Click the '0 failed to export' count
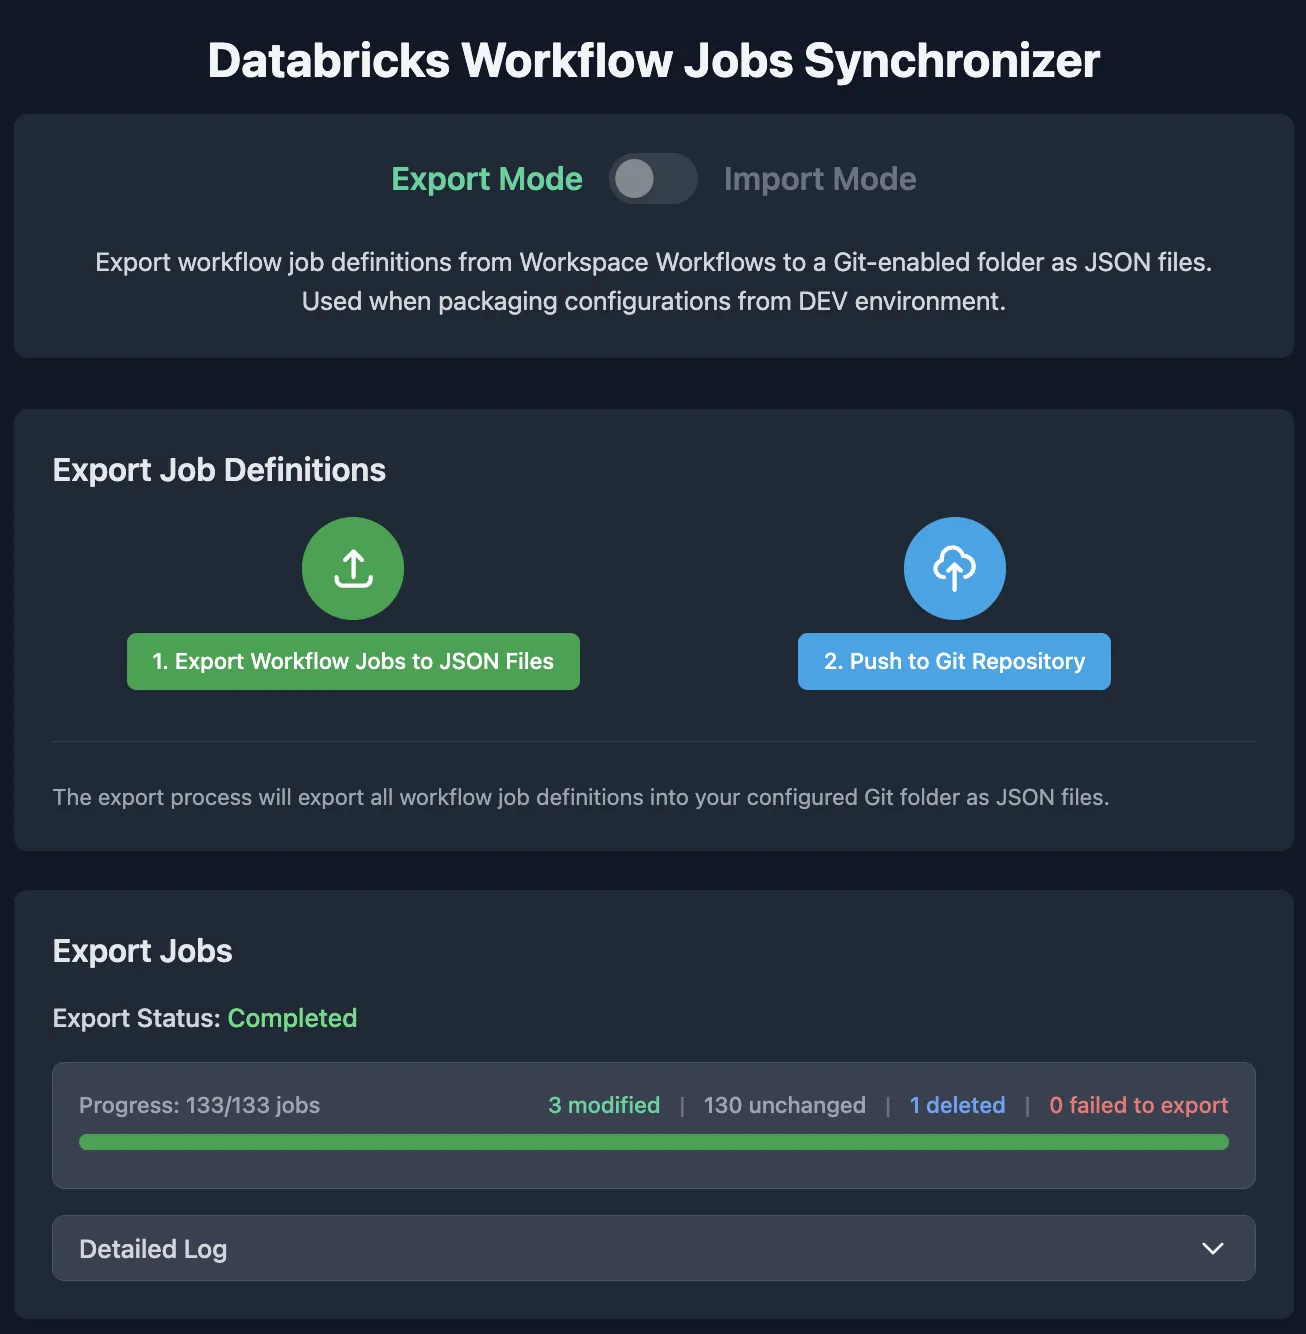 point(1139,1105)
